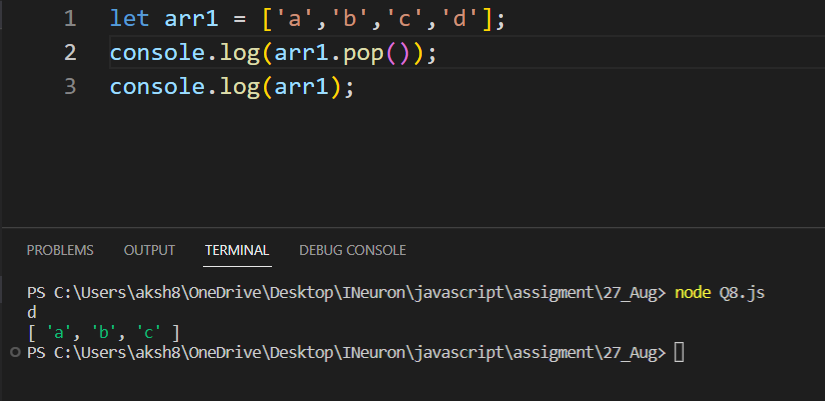Click the 'node' command in terminal
The height and width of the screenshot is (401, 825).
693,293
